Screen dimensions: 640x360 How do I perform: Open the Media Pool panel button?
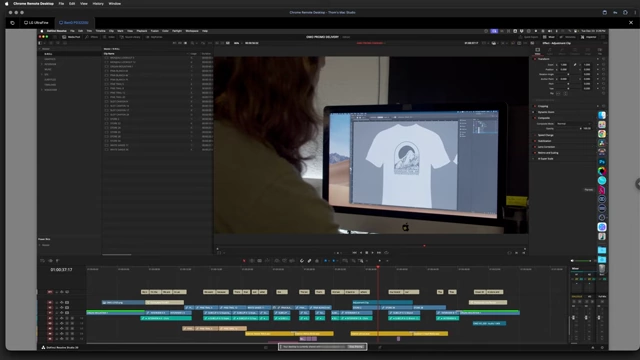point(71,37)
